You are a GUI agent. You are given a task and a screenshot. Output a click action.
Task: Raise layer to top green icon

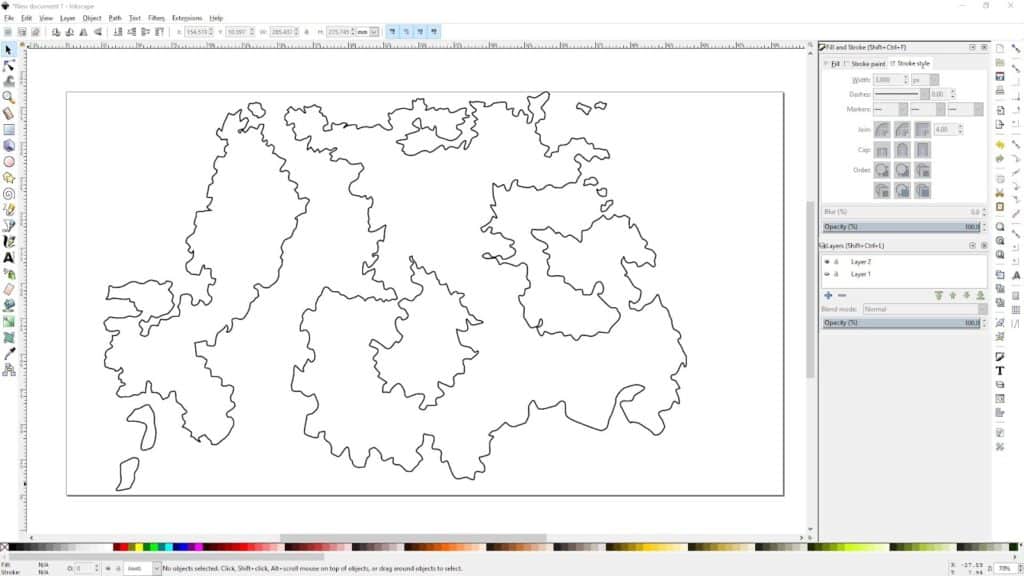click(x=938, y=295)
